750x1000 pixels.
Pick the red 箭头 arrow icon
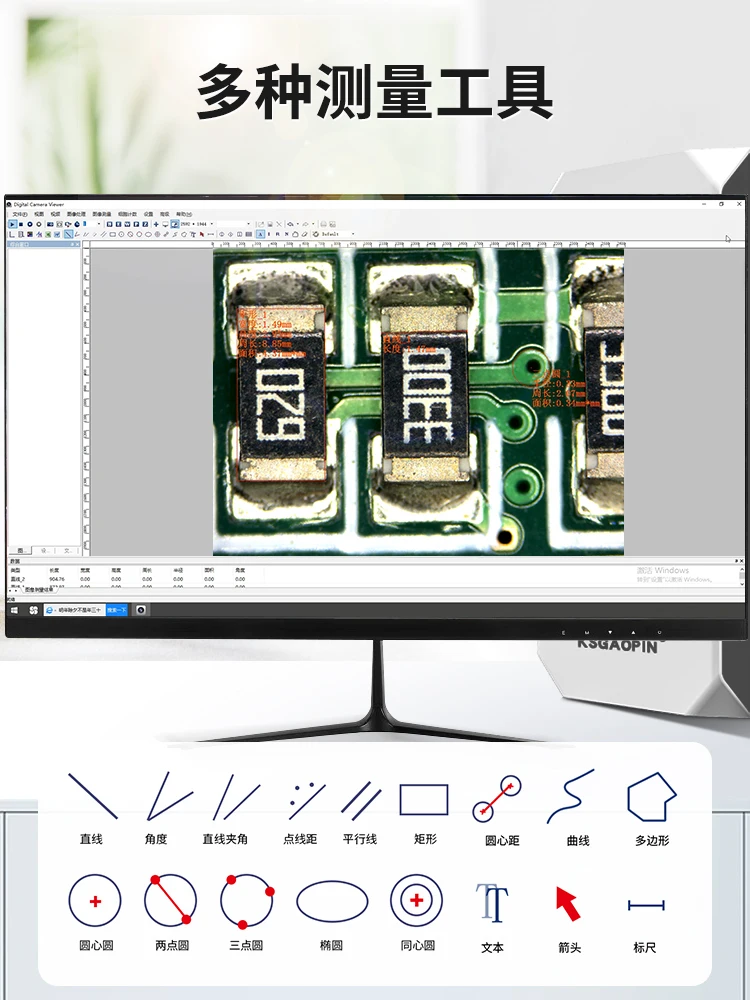[x=568, y=903]
